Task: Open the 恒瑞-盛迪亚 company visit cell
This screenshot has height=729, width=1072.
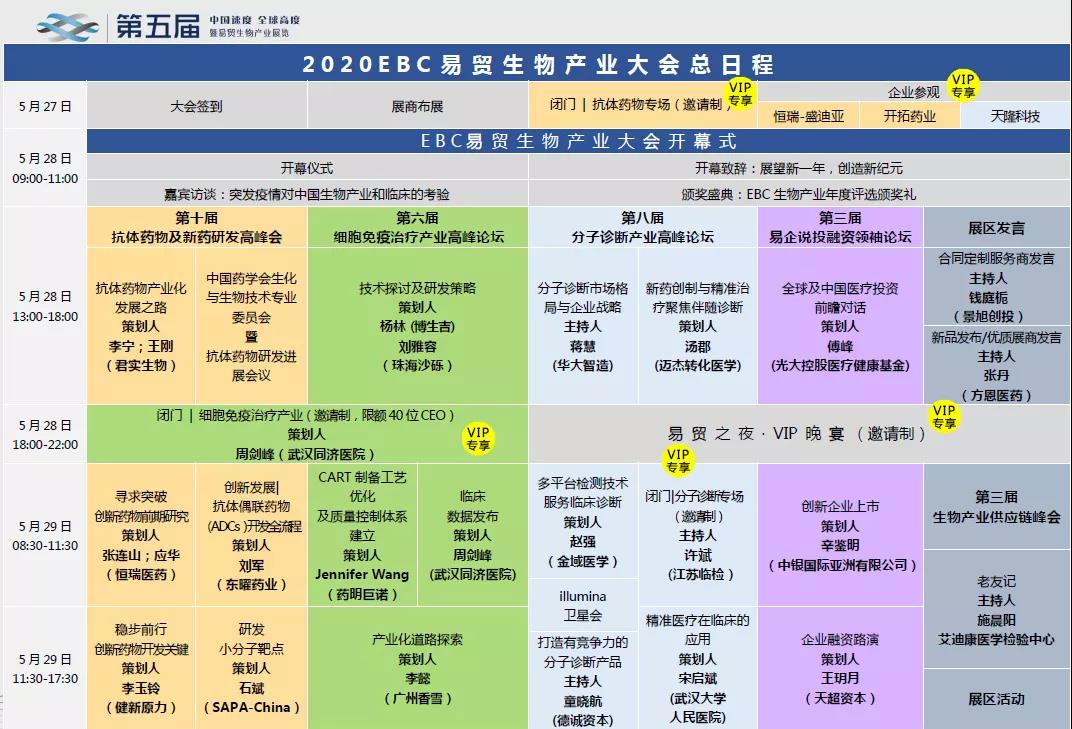Action: [809, 116]
